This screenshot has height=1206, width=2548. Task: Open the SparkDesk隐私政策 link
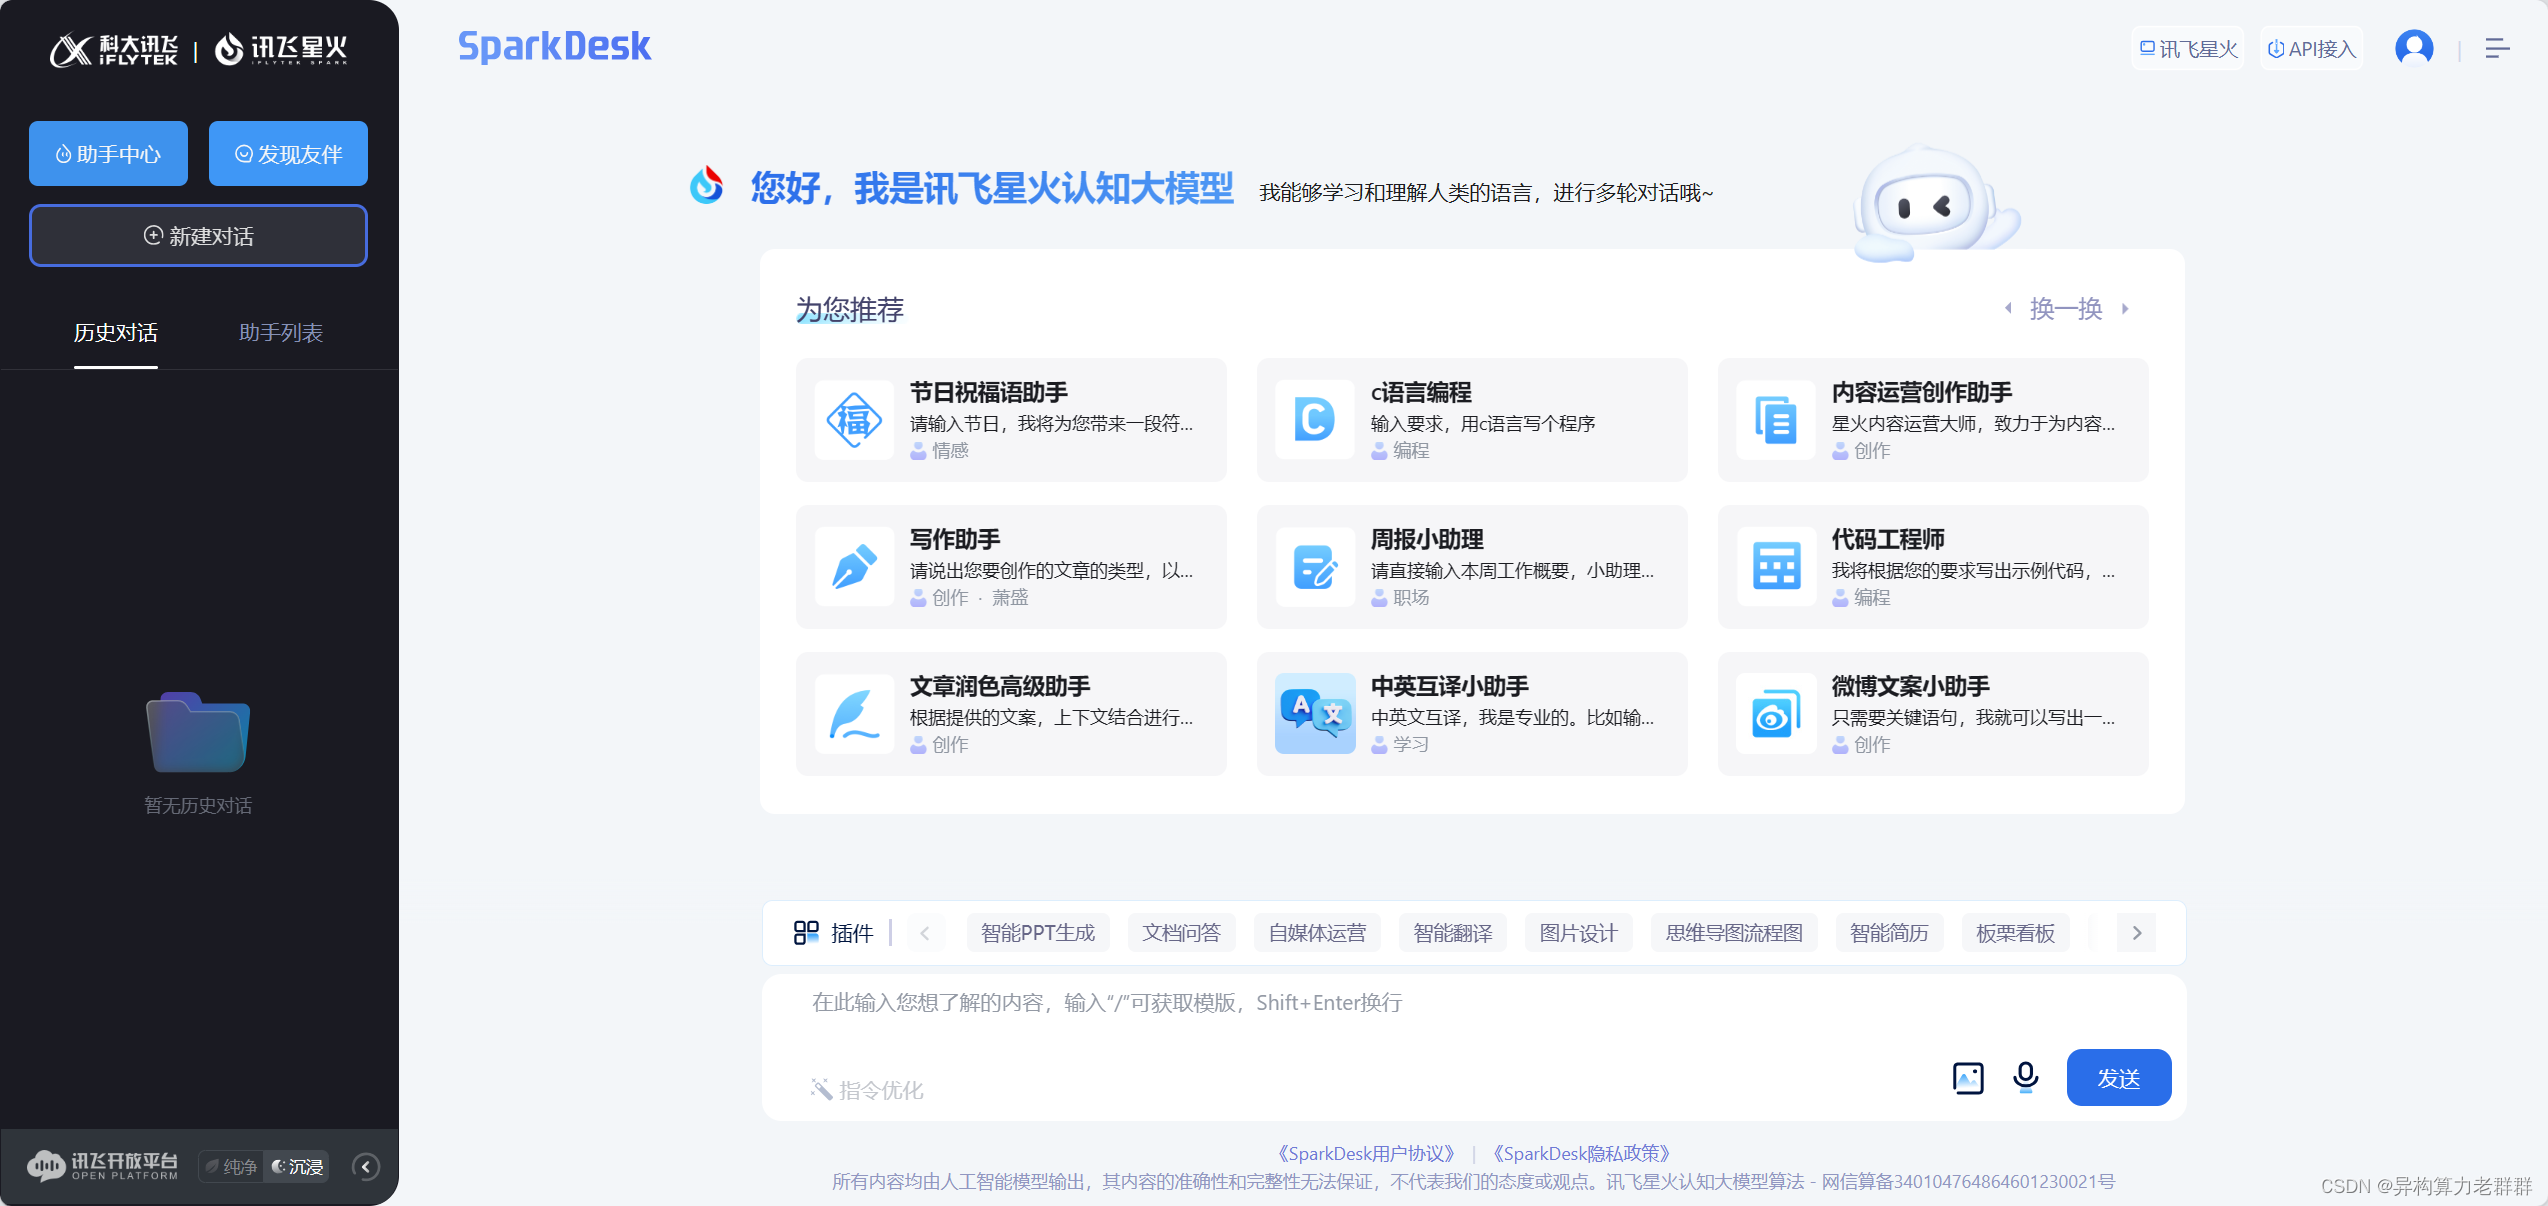tap(1581, 1153)
